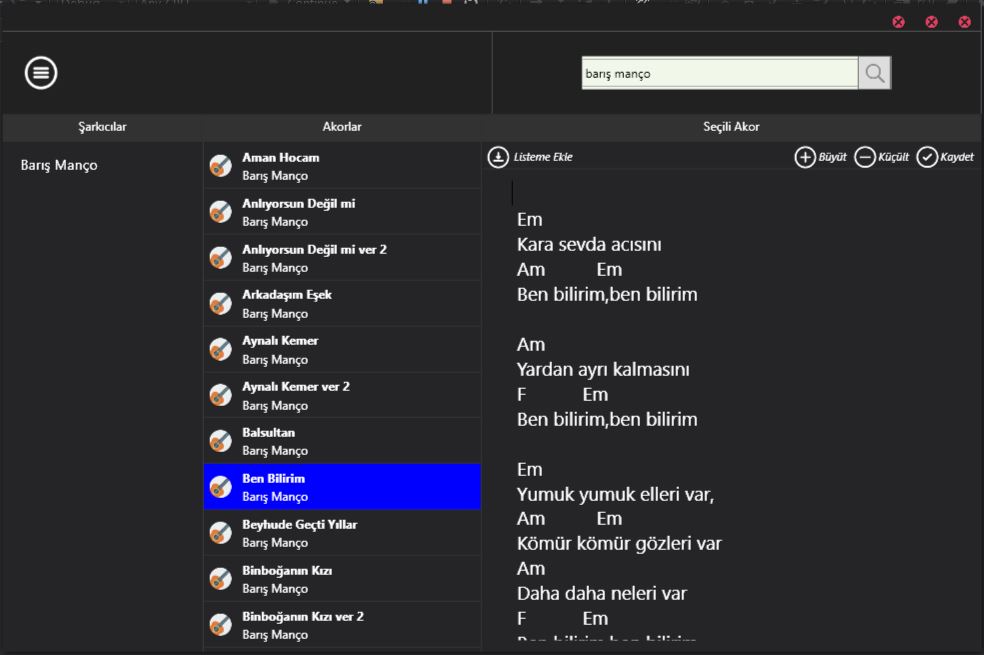Viewport: 984px width, 655px height.
Task: Click guitar icon beside Beyhude Geçti Yıllar
Action: click(x=221, y=533)
